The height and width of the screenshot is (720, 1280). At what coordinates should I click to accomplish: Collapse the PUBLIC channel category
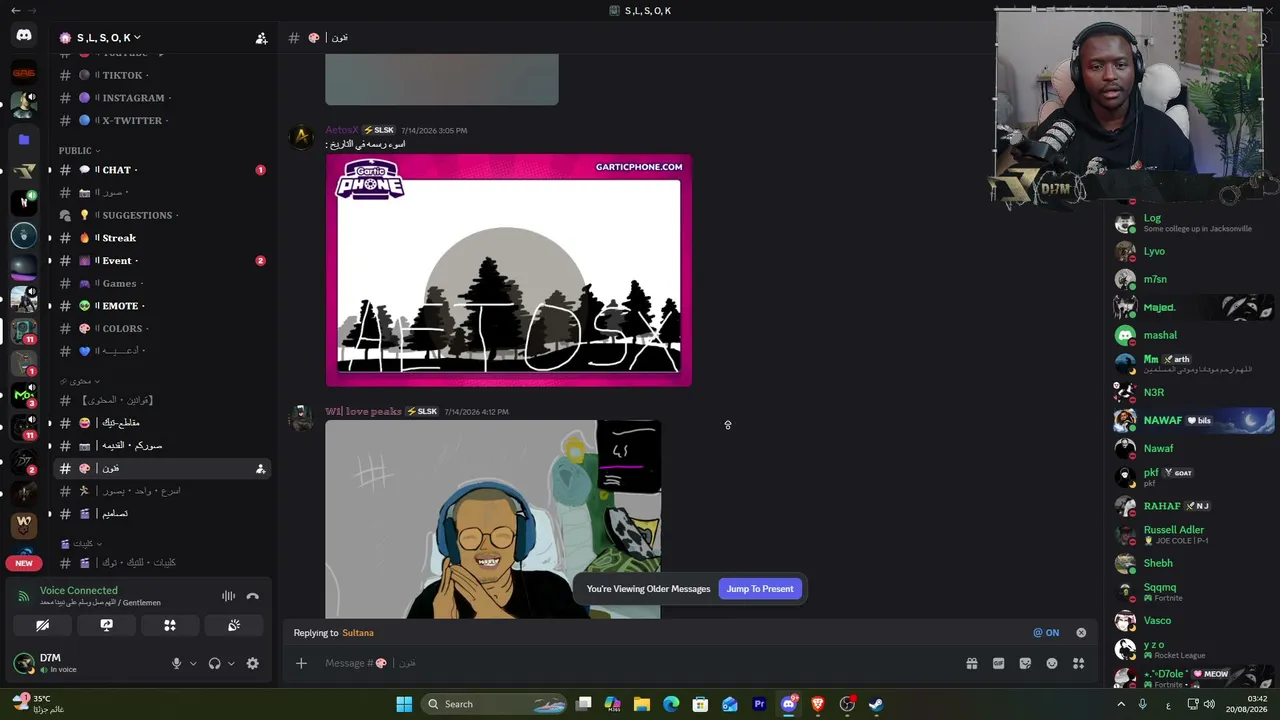(79, 151)
